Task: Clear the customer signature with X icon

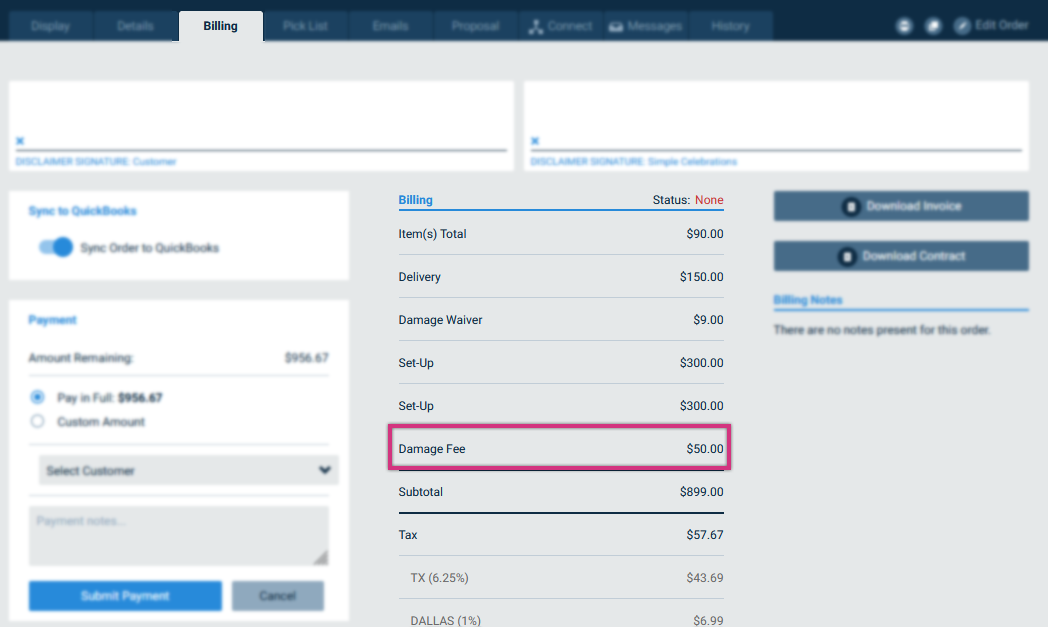Action: pos(20,141)
